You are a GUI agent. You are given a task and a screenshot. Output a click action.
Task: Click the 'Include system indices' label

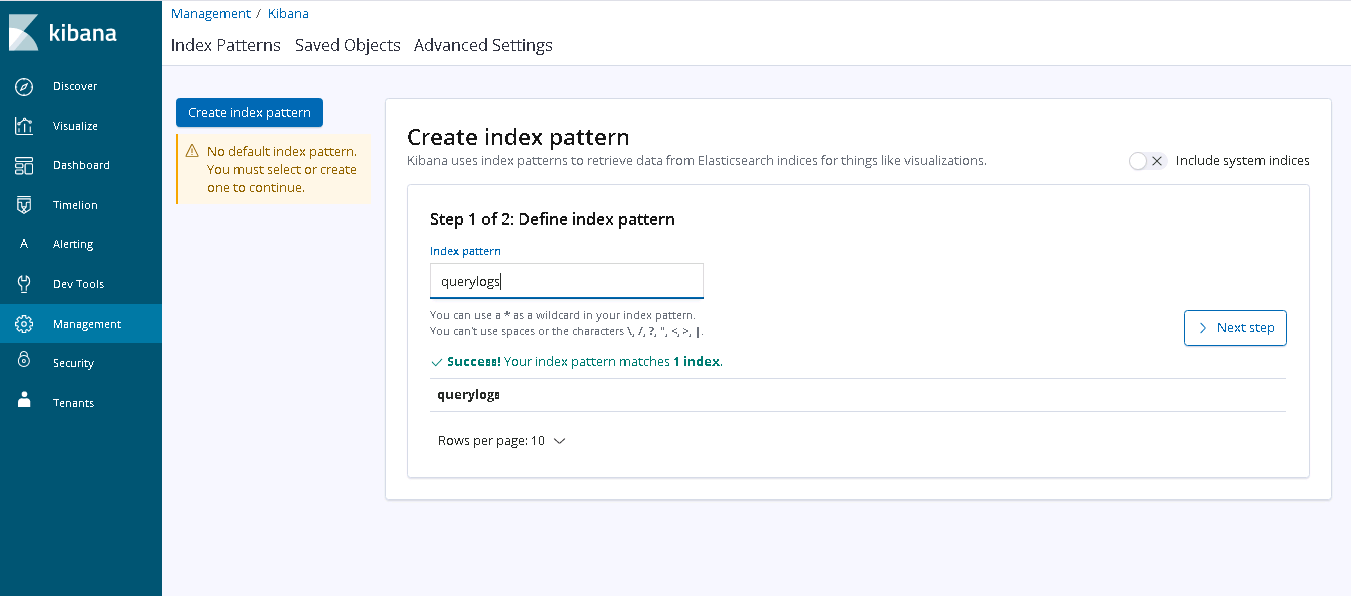pyautogui.click(x=1242, y=160)
